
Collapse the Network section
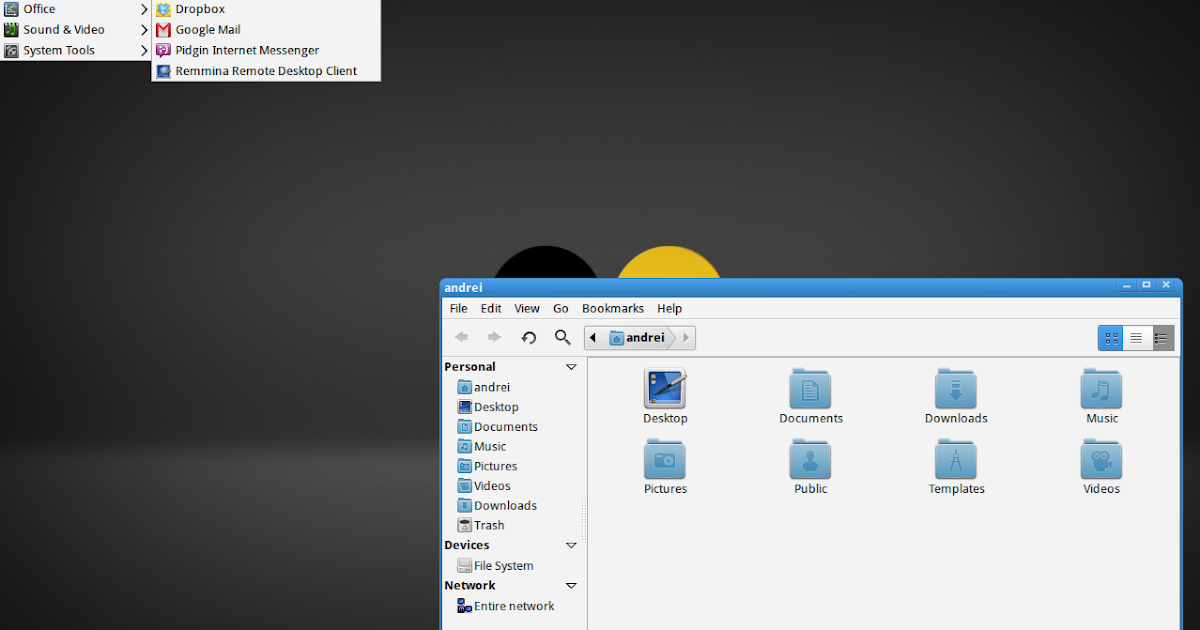click(x=571, y=585)
